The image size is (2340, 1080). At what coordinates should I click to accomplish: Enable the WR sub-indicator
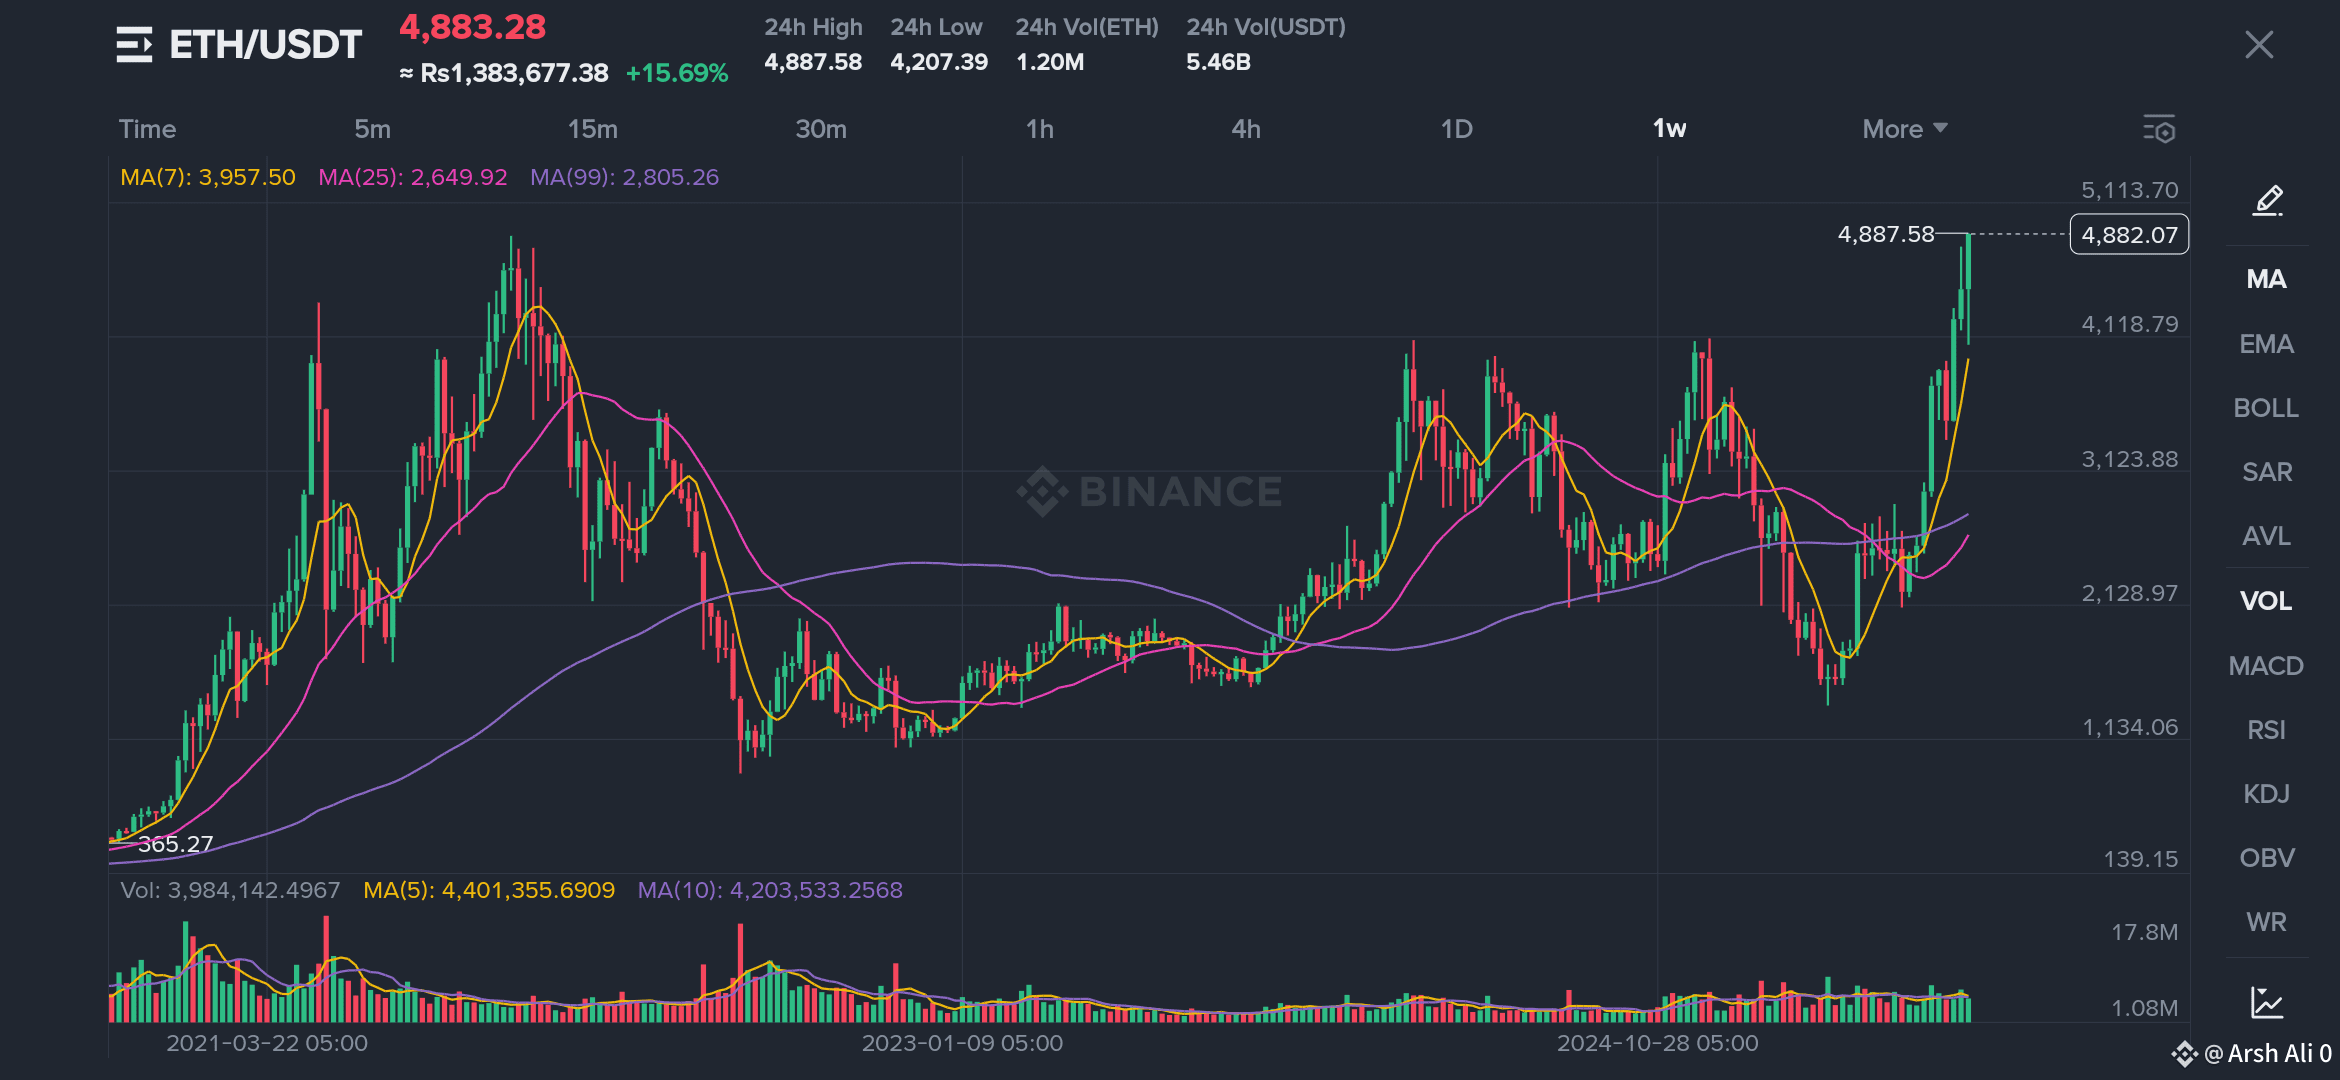coord(2266,922)
